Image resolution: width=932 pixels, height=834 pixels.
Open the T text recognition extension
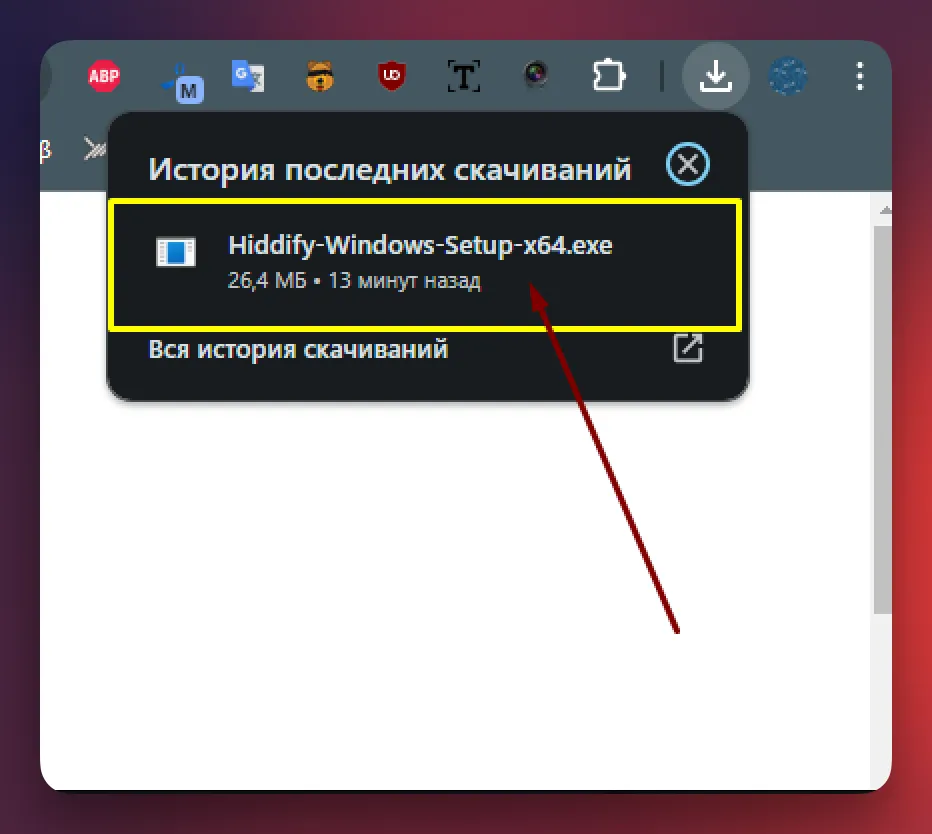[464, 76]
